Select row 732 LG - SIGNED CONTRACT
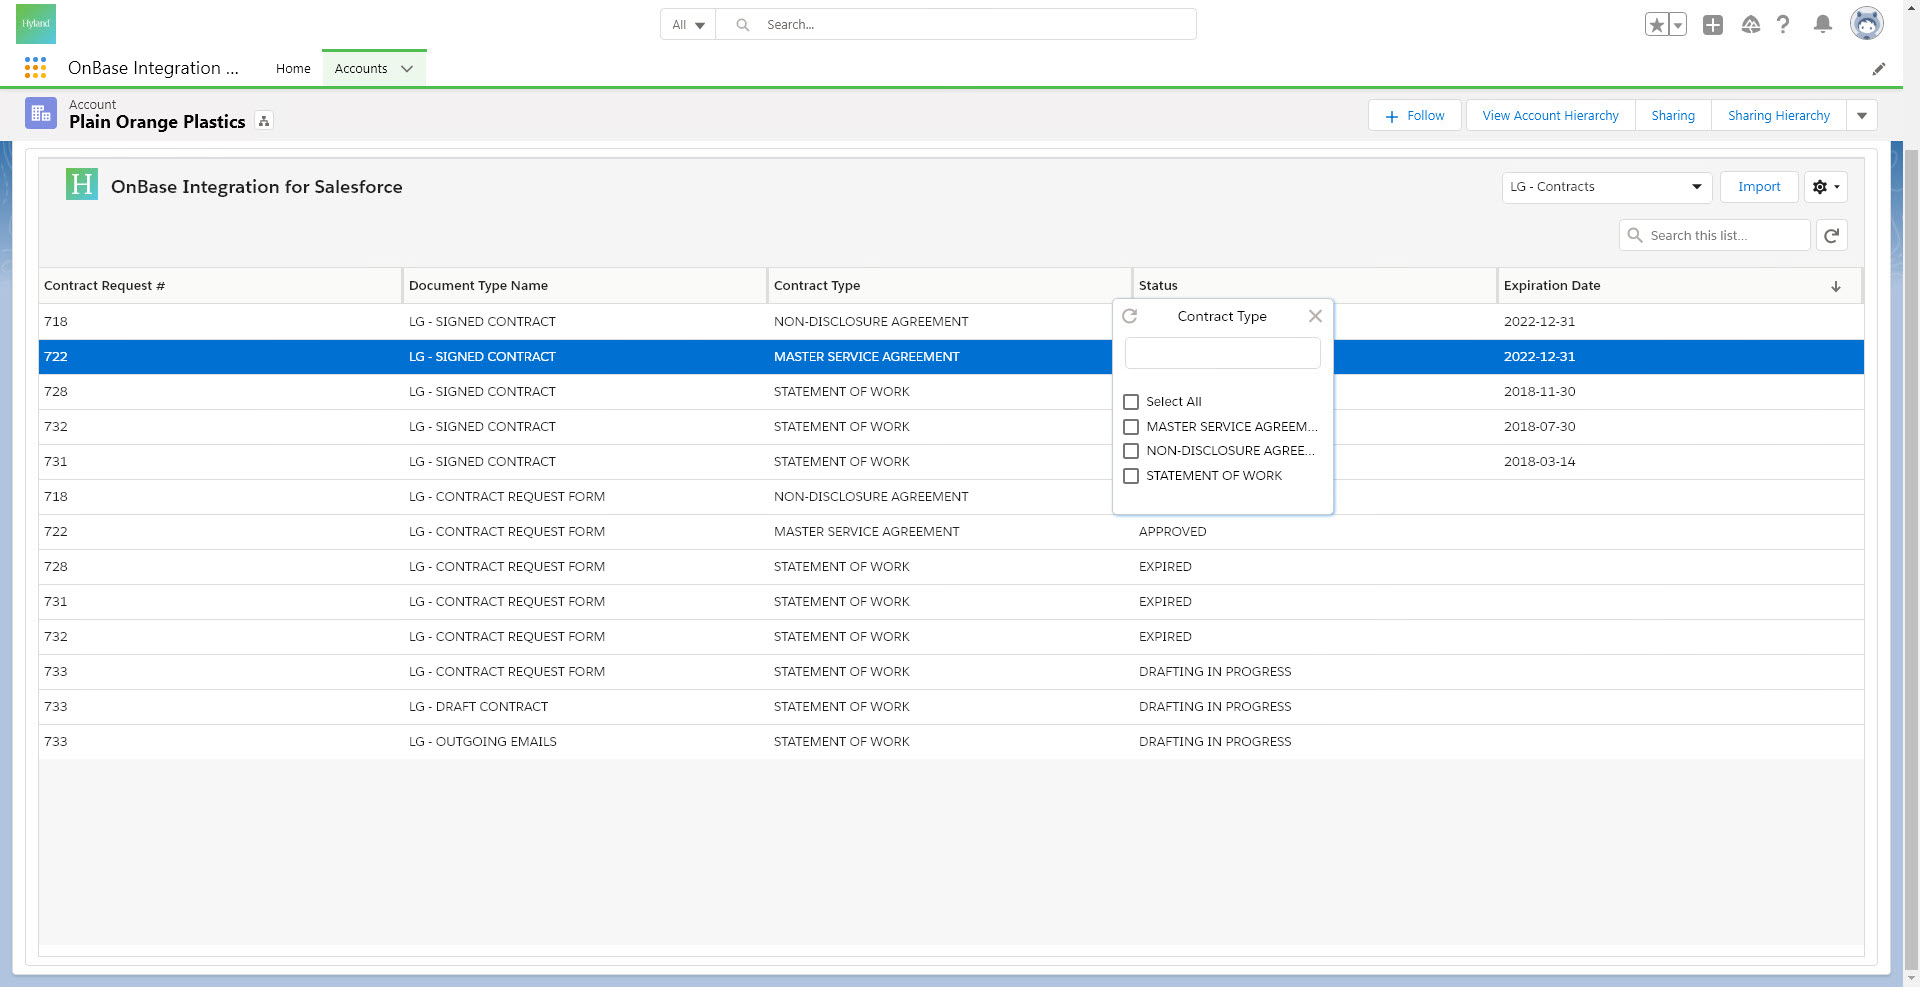 tap(951, 427)
